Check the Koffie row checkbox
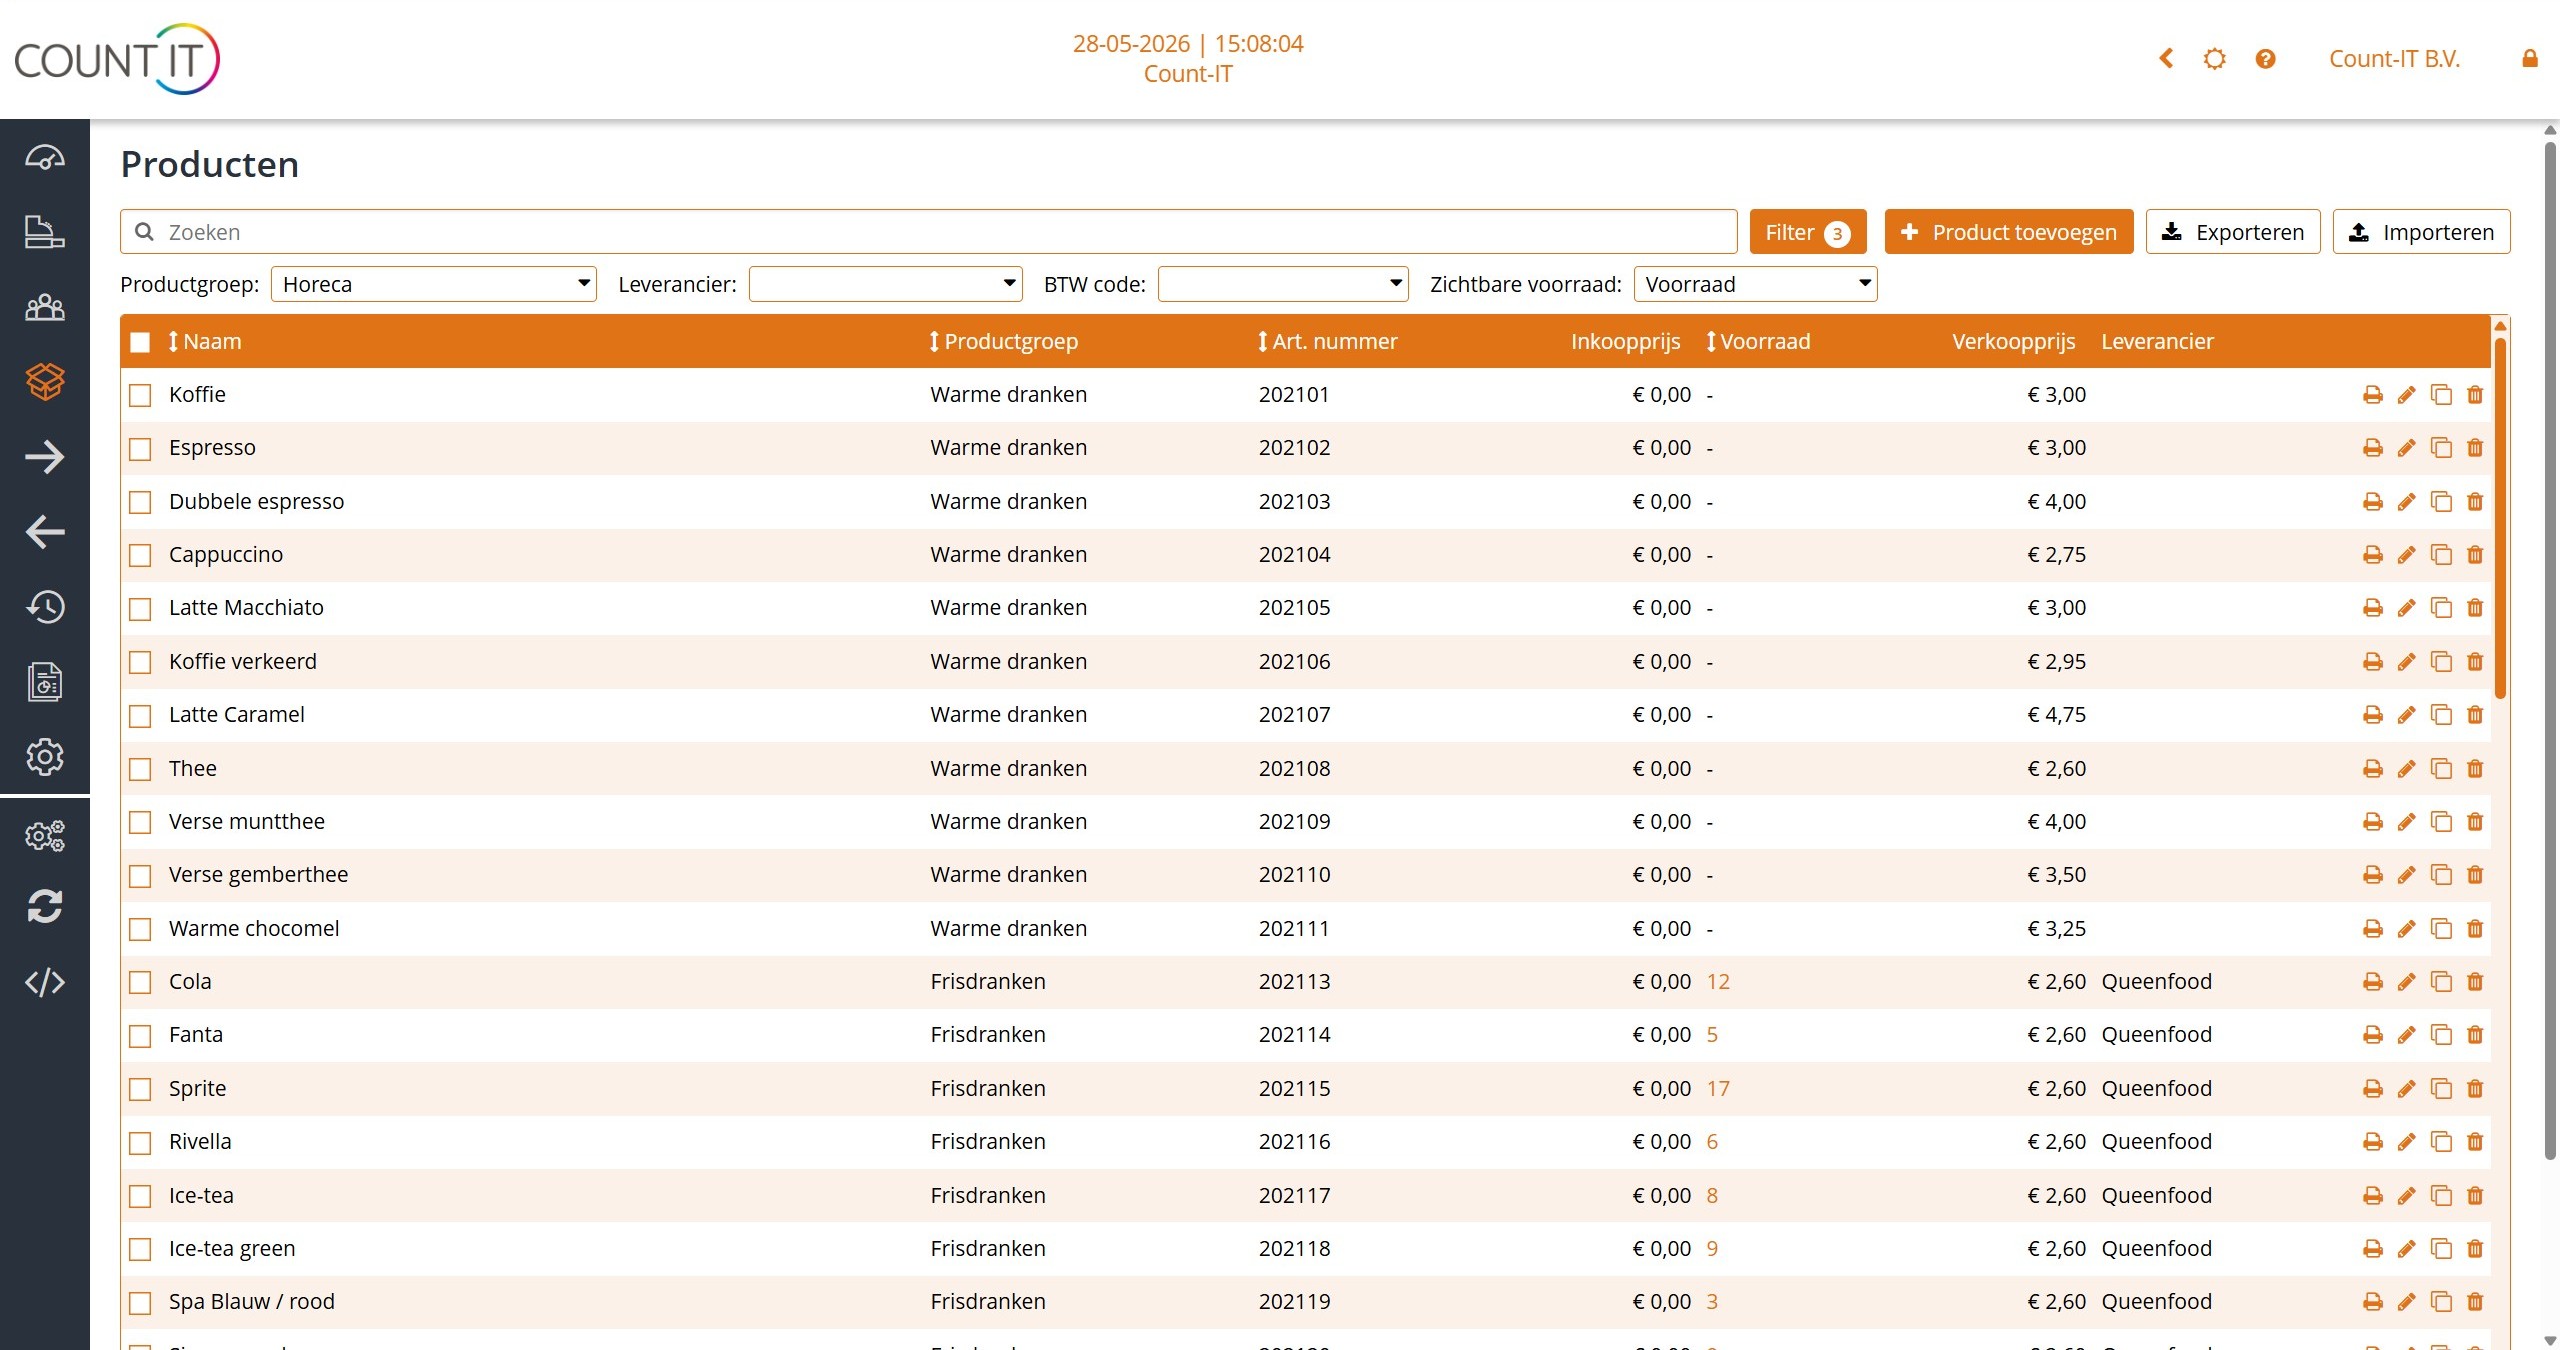The height and width of the screenshot is (1350, 2560). 140,395
